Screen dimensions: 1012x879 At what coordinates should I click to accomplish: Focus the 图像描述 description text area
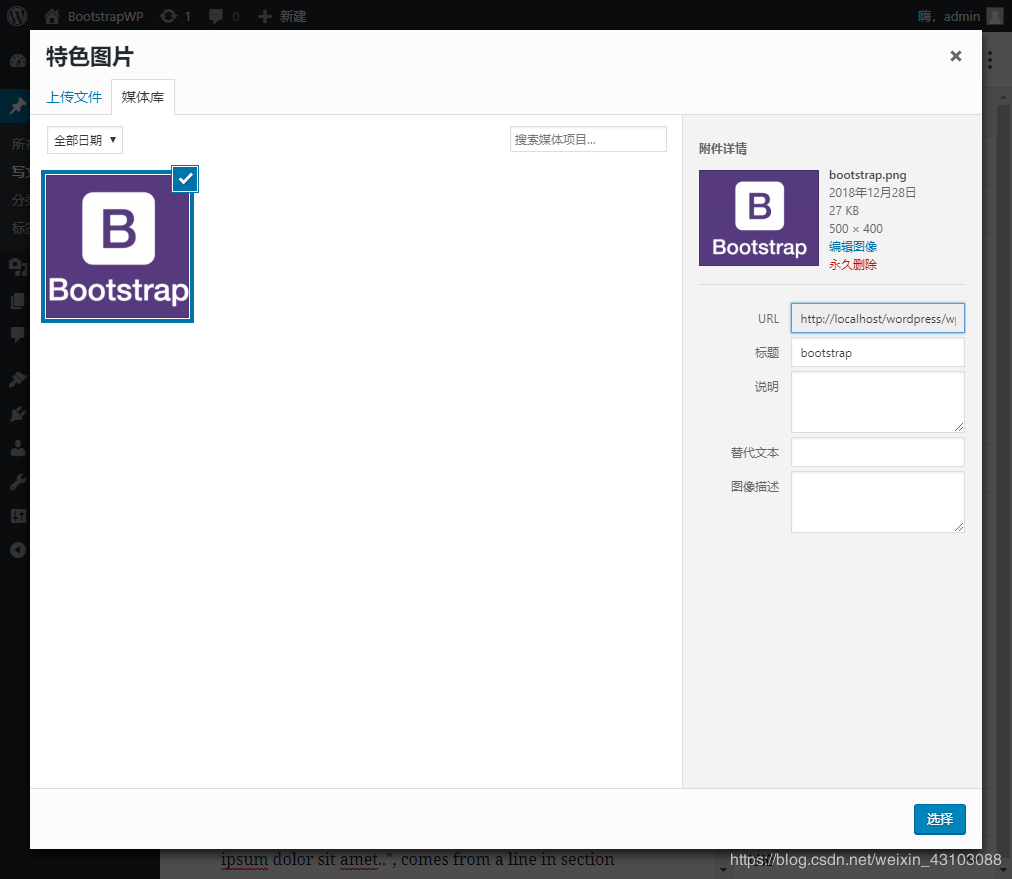click(x=878, y=502)
